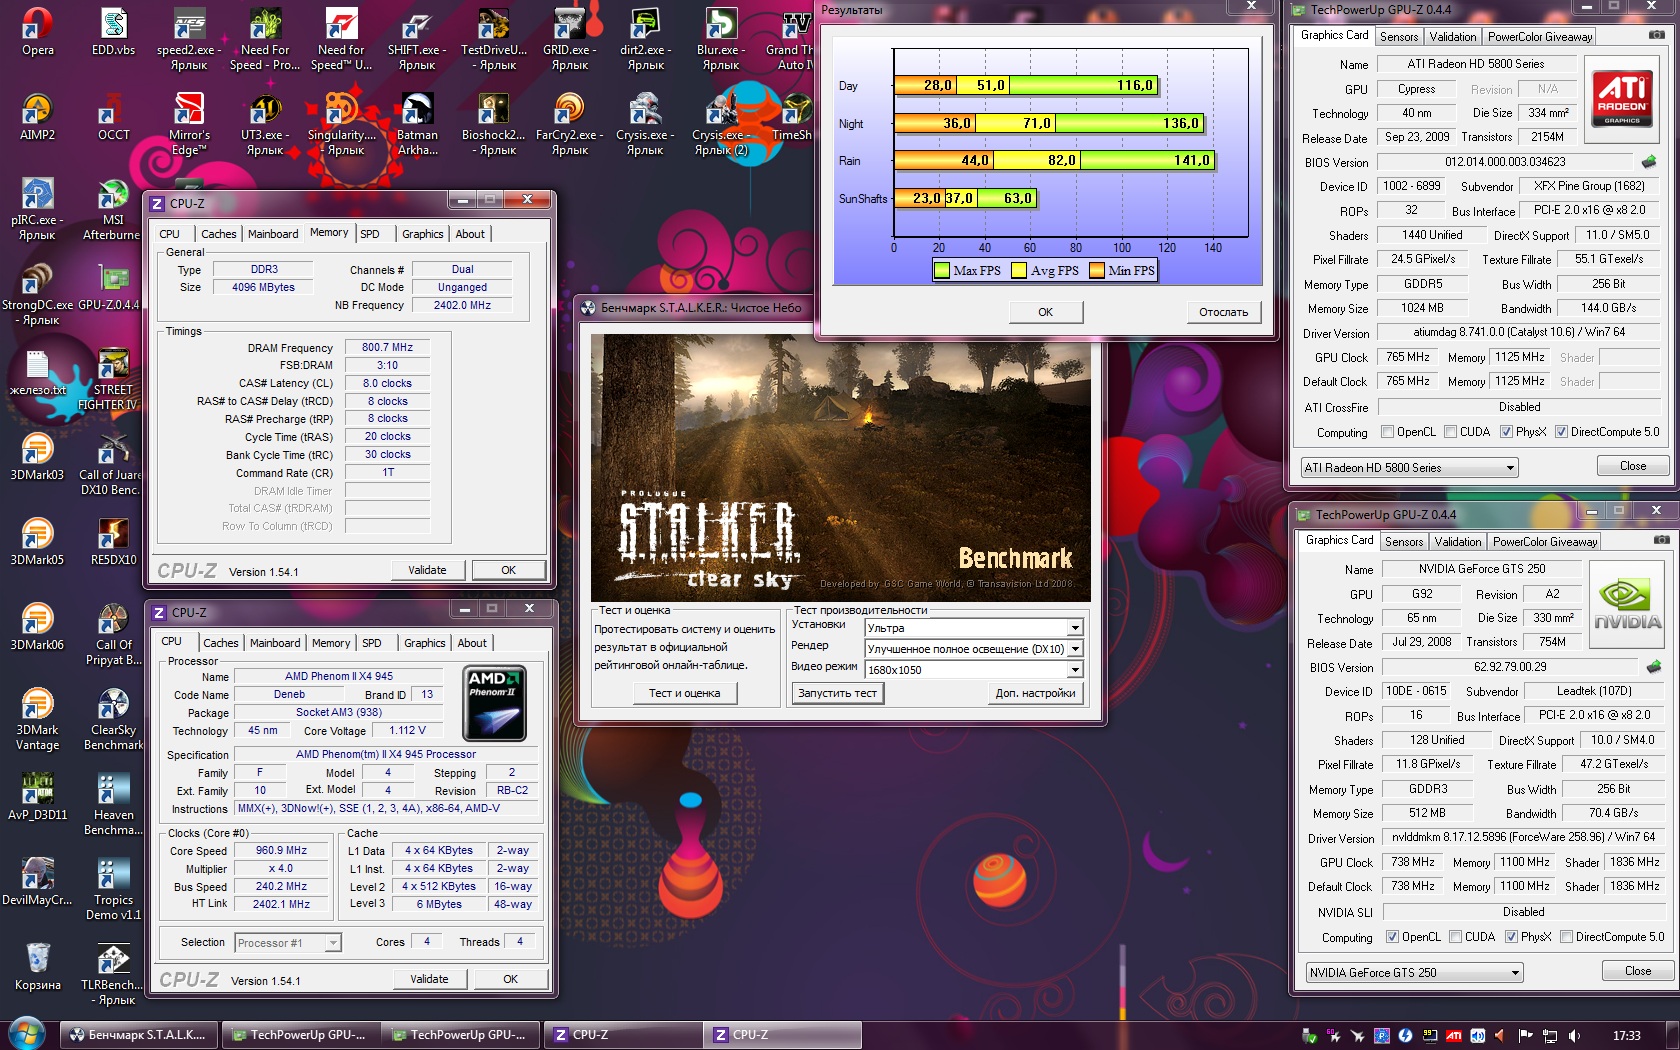
Task: Expand the Установки preset dropdown showing Ультра
Action: (973, 628)
